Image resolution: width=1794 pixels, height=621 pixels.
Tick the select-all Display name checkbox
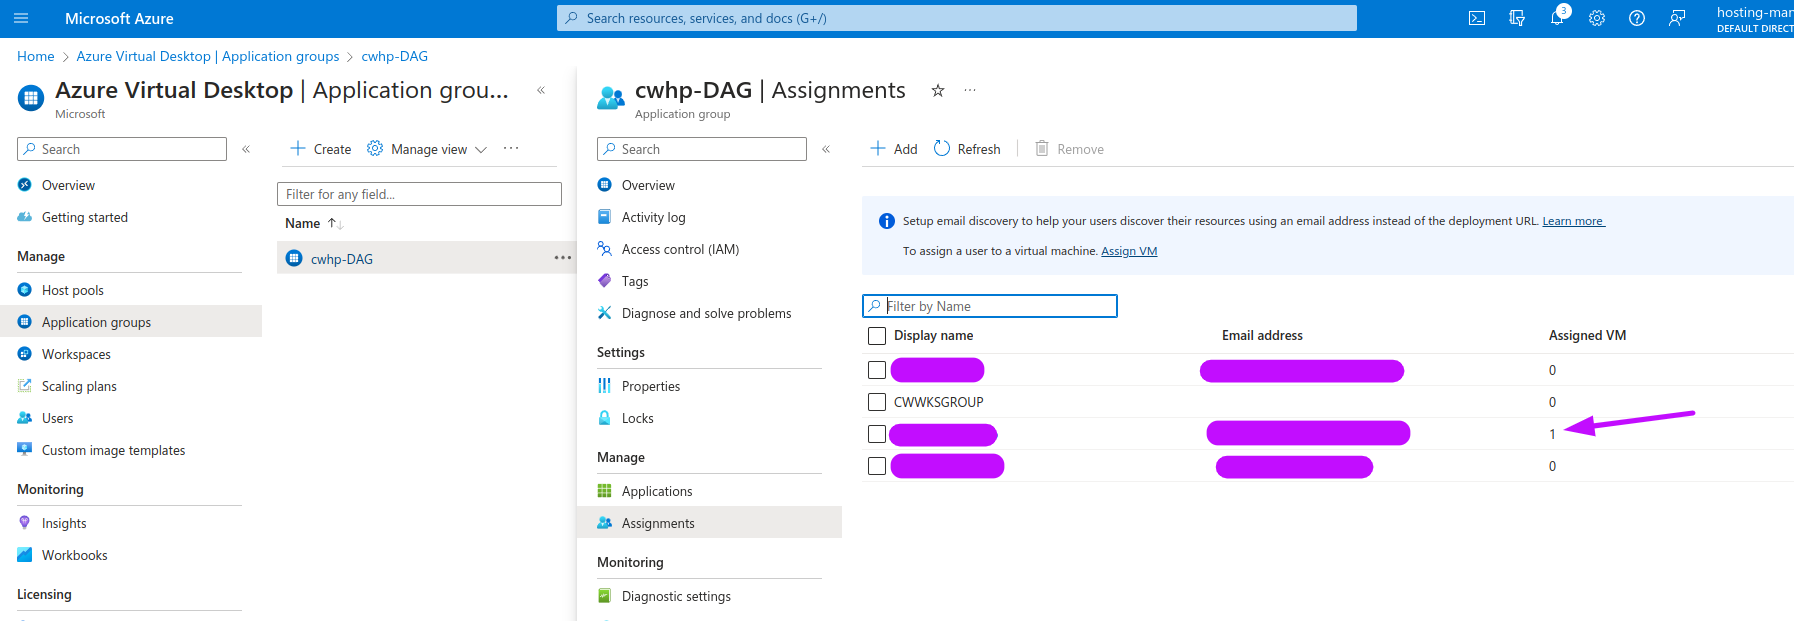click(877, 336)
